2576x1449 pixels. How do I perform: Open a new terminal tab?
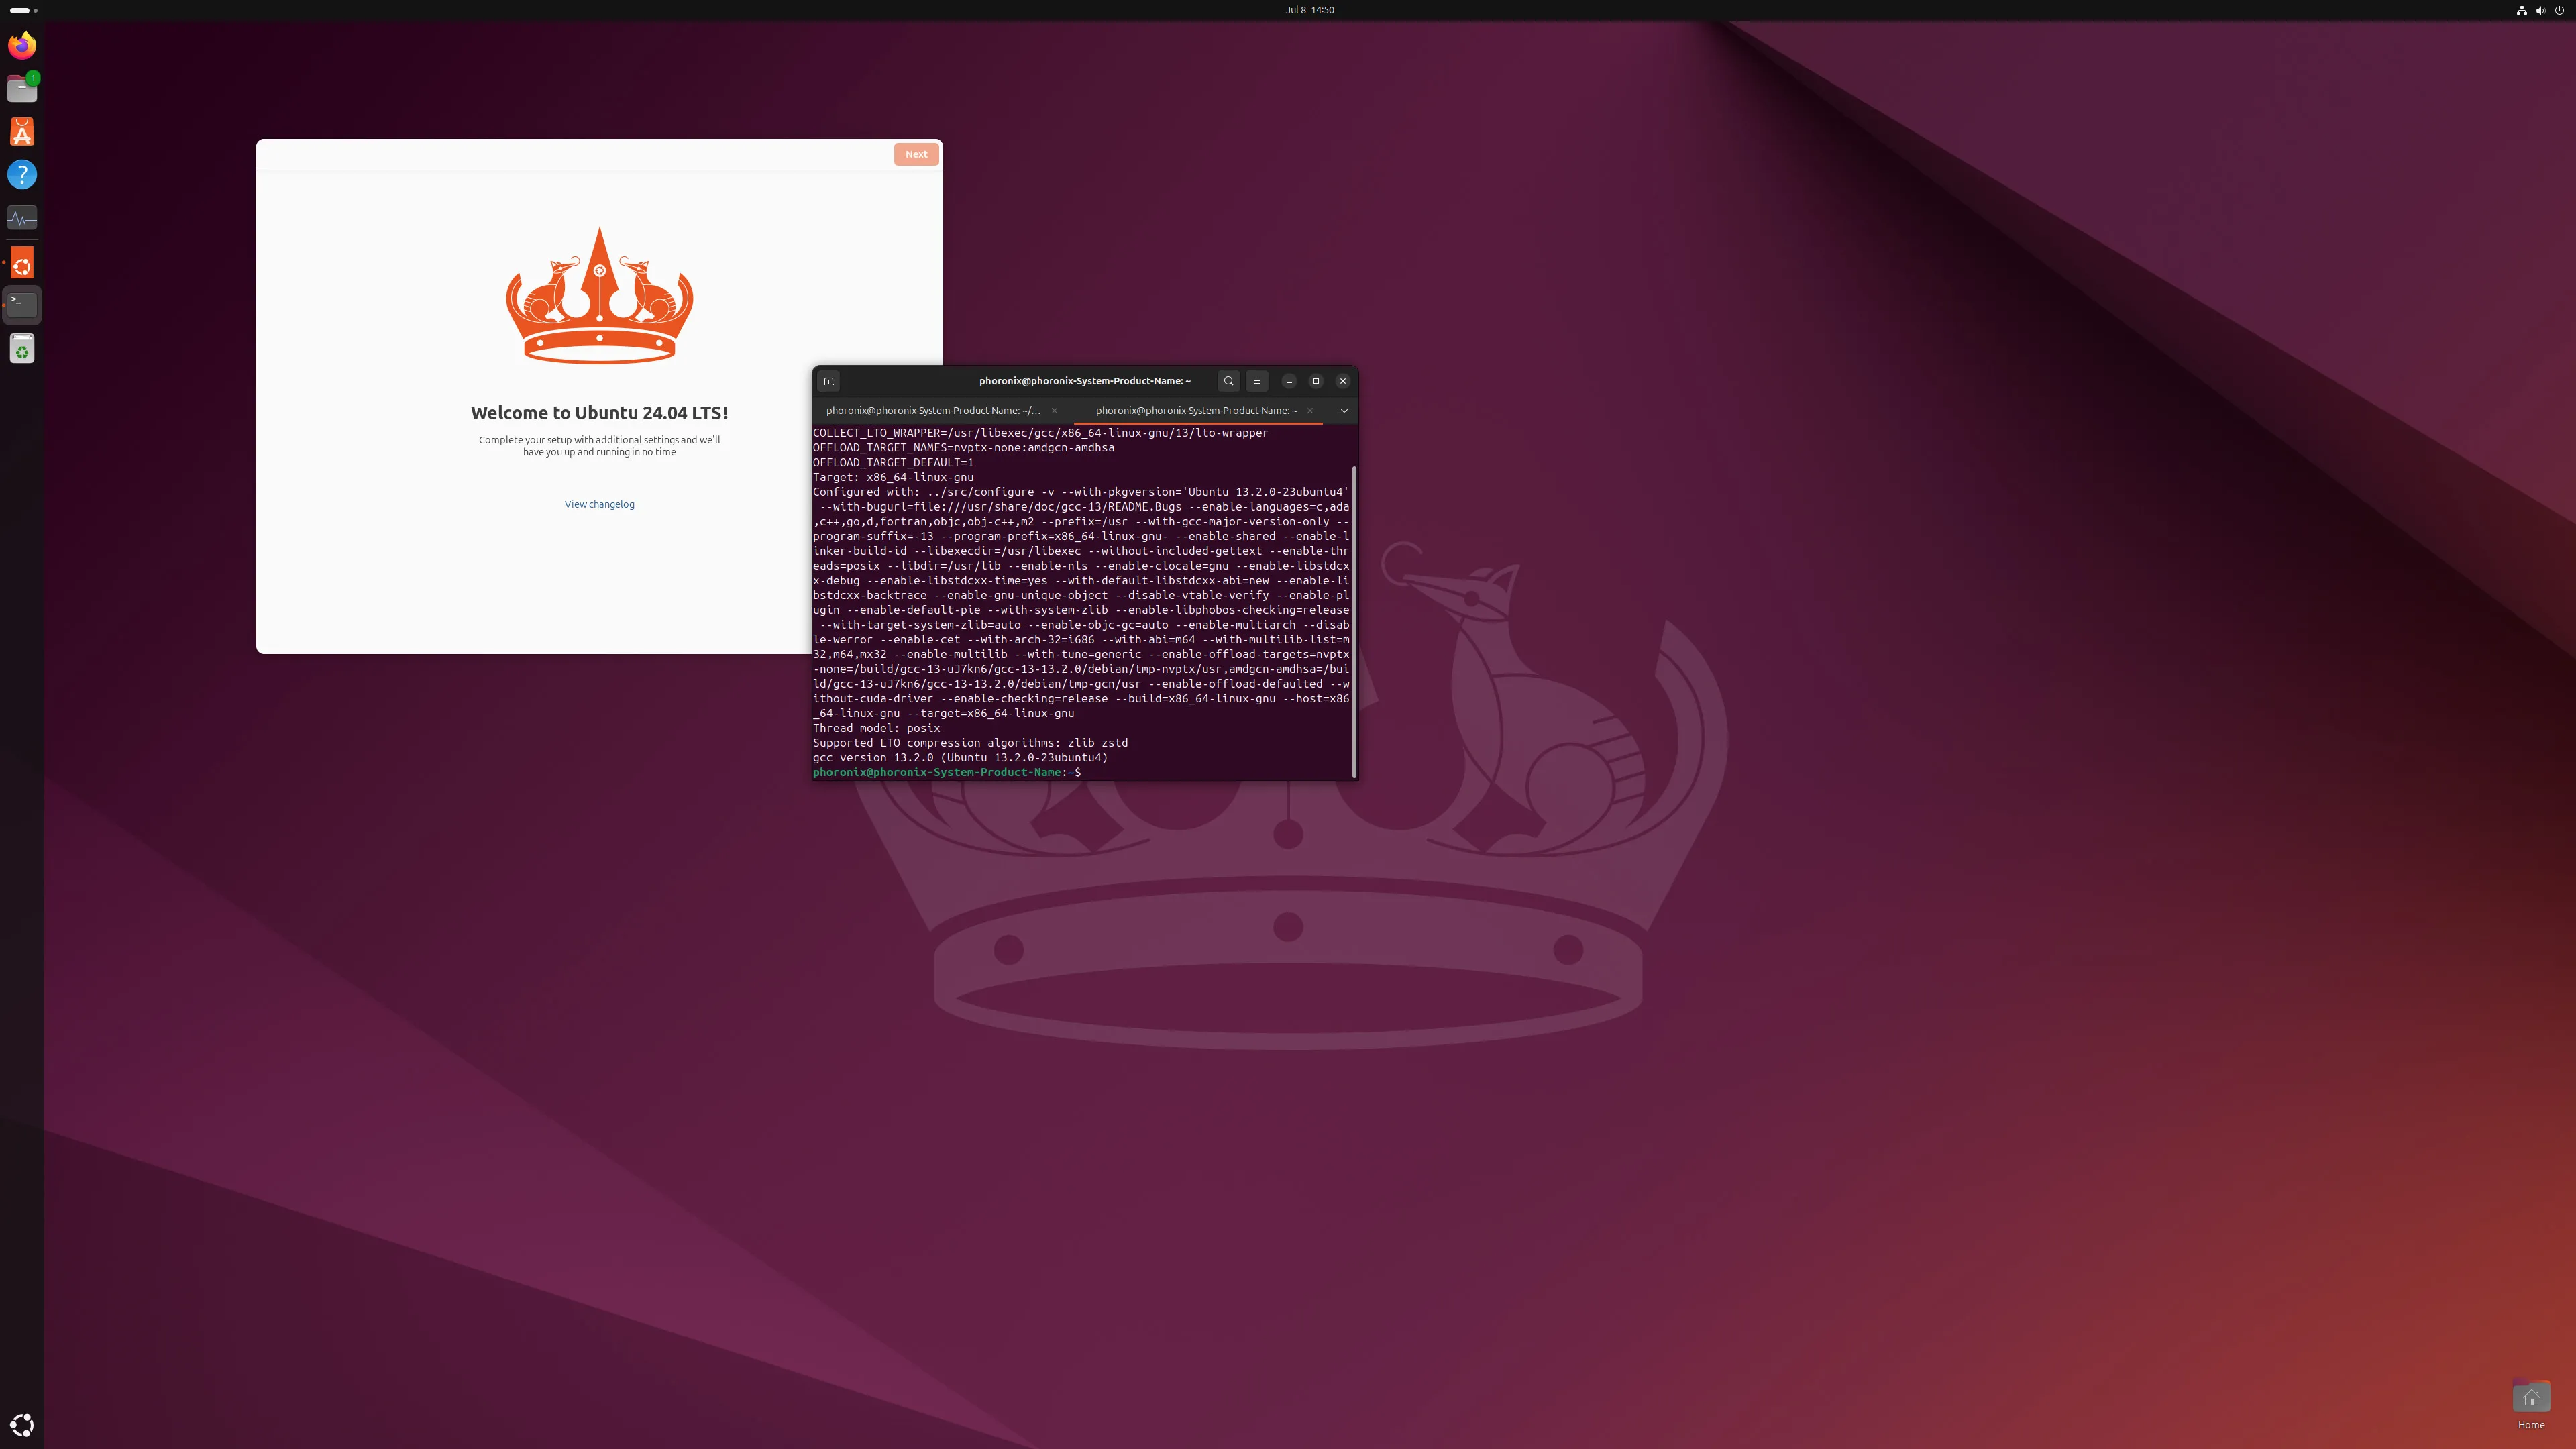[x=828, y=381]
